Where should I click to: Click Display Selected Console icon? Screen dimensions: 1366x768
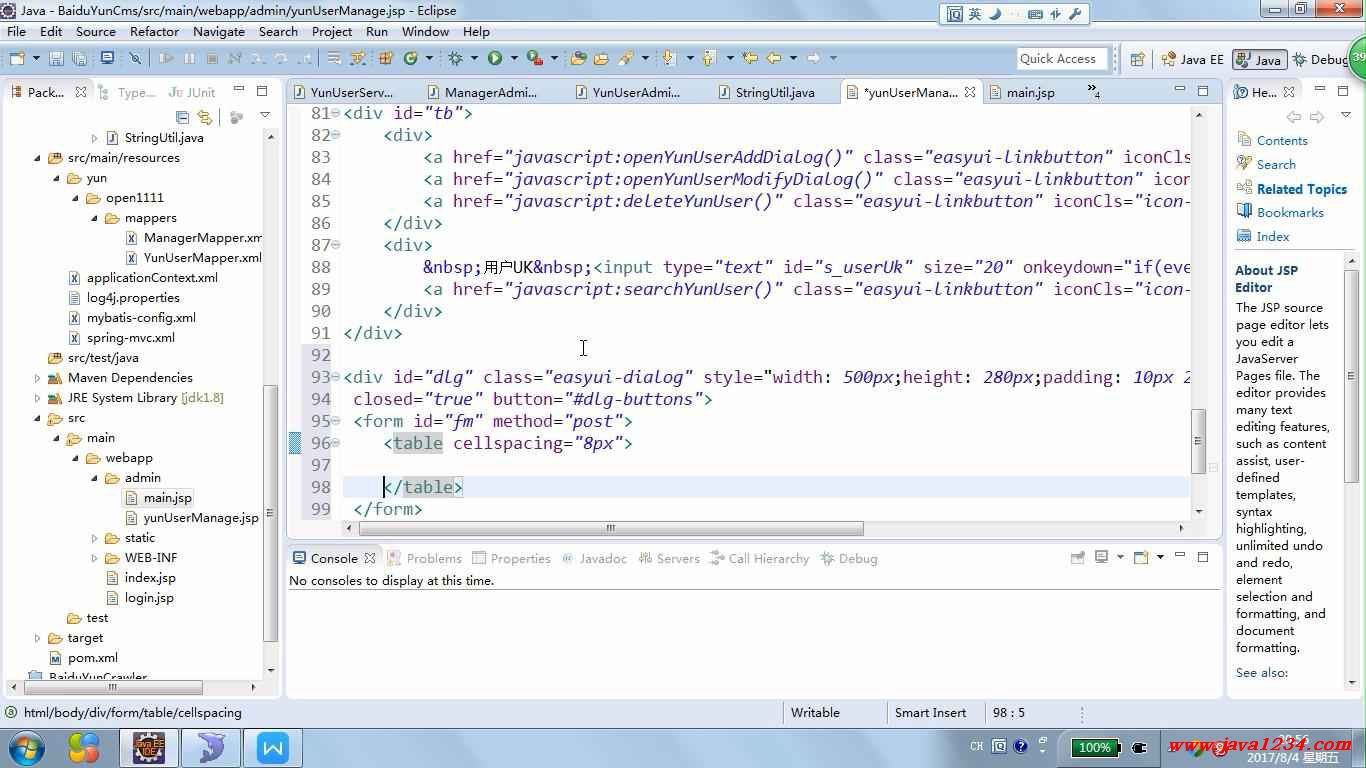1101,557
